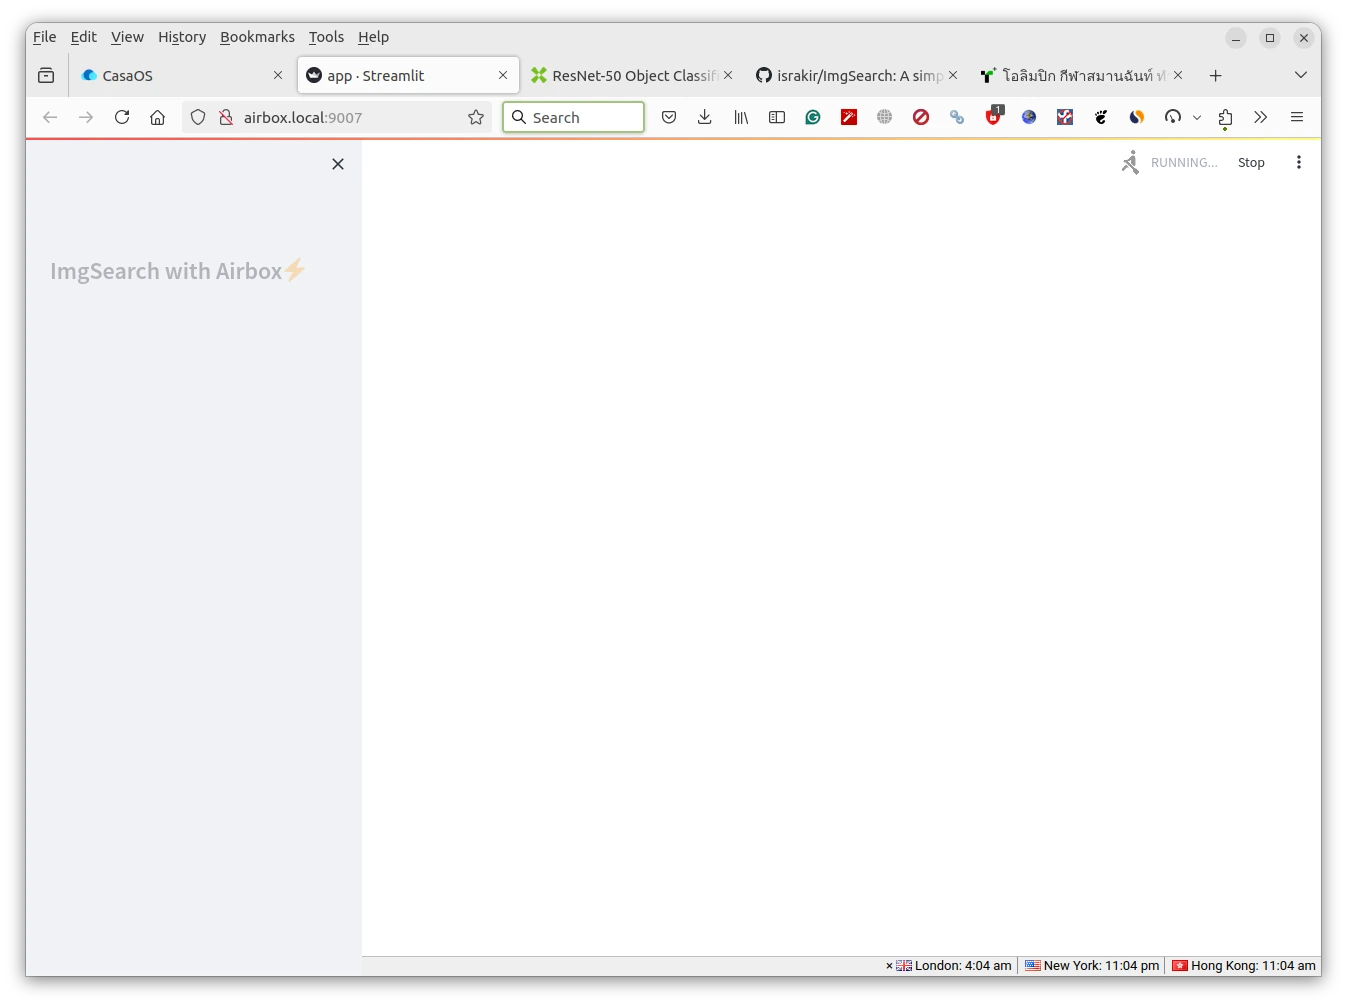Close the CasaOS tab
1347x1005 pixels.
tap(278, 75)
